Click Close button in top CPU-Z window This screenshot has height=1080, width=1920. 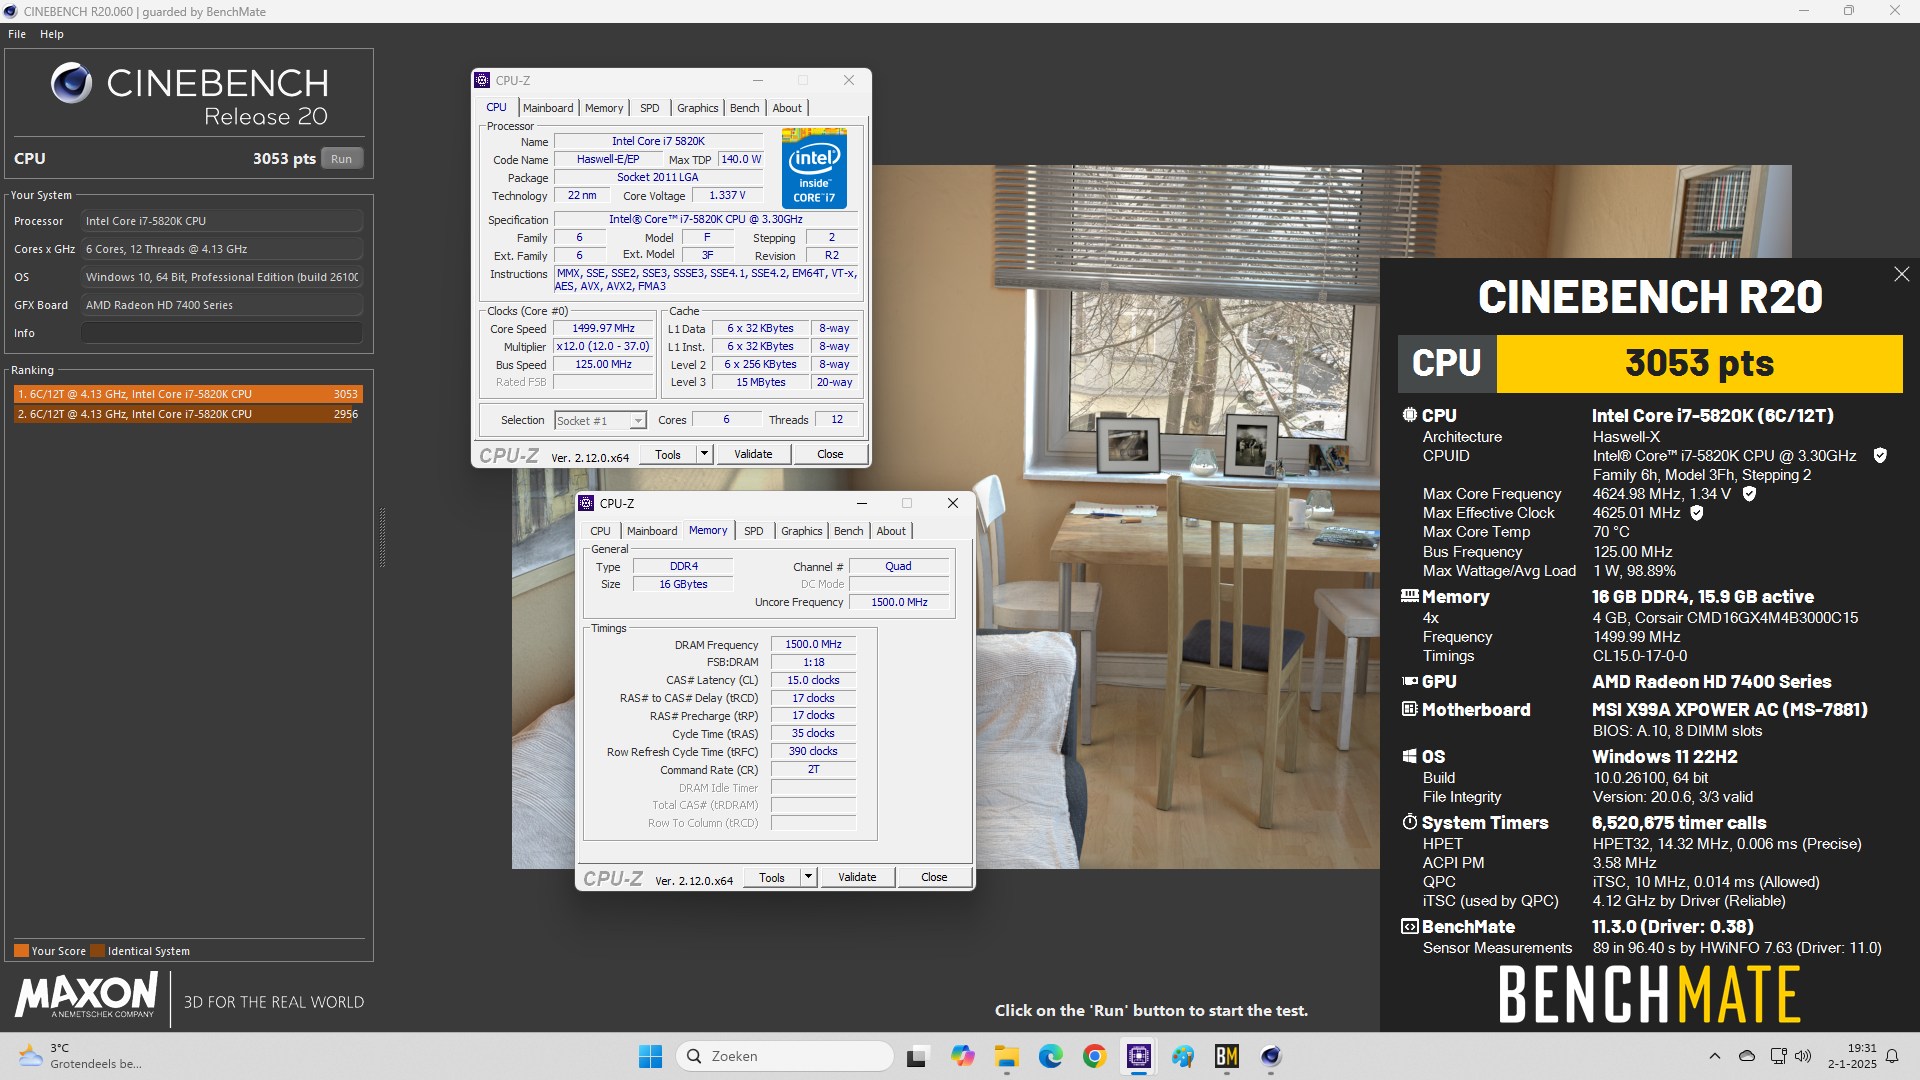[x=830, y=454]
